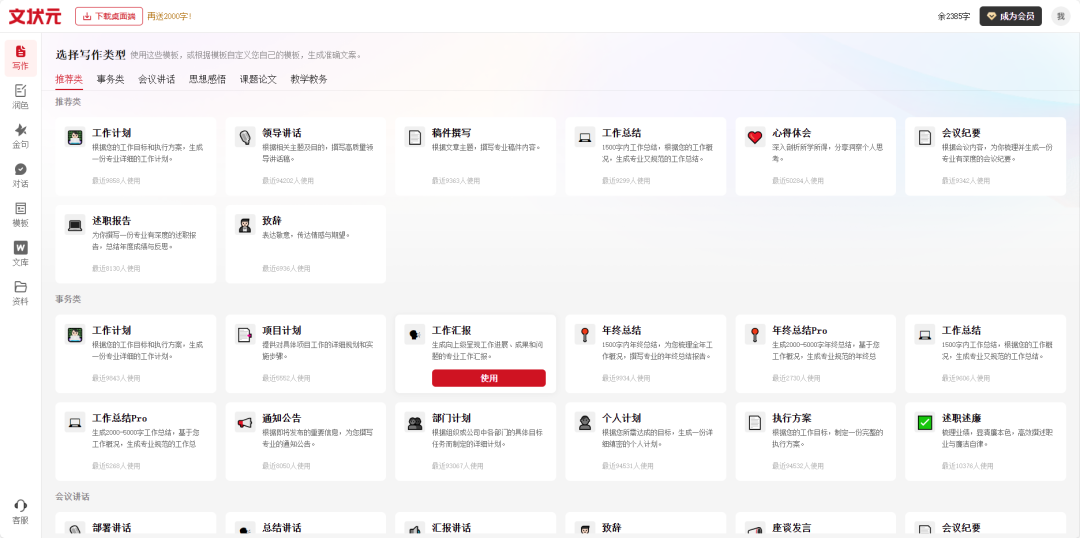The height and width of the screenshot is (538, 1080).
Task: Switch to the 事务类 tab
Action: 111,79
